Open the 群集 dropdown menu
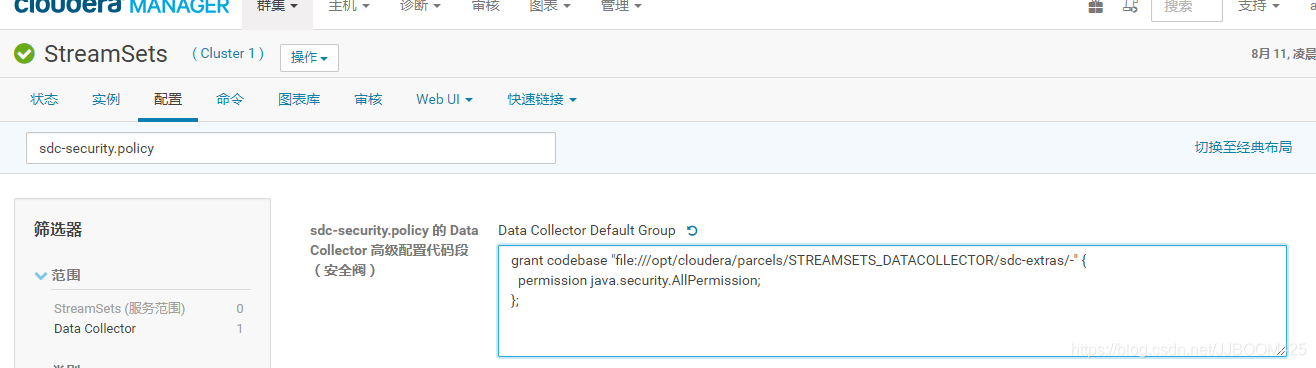 [277, 6]
